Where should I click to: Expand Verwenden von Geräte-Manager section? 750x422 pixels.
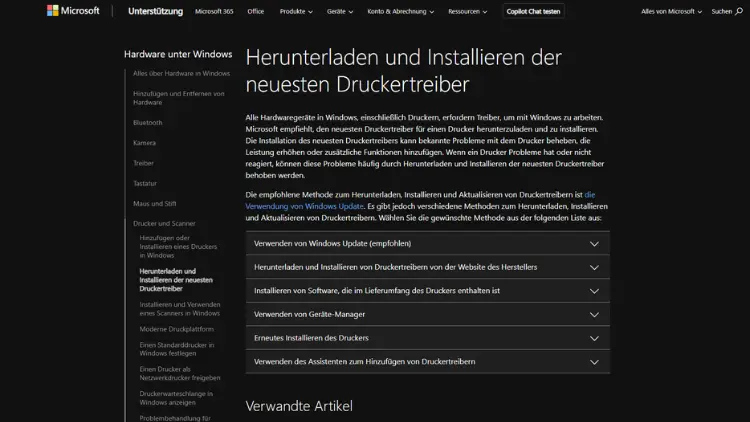(427, 314)
